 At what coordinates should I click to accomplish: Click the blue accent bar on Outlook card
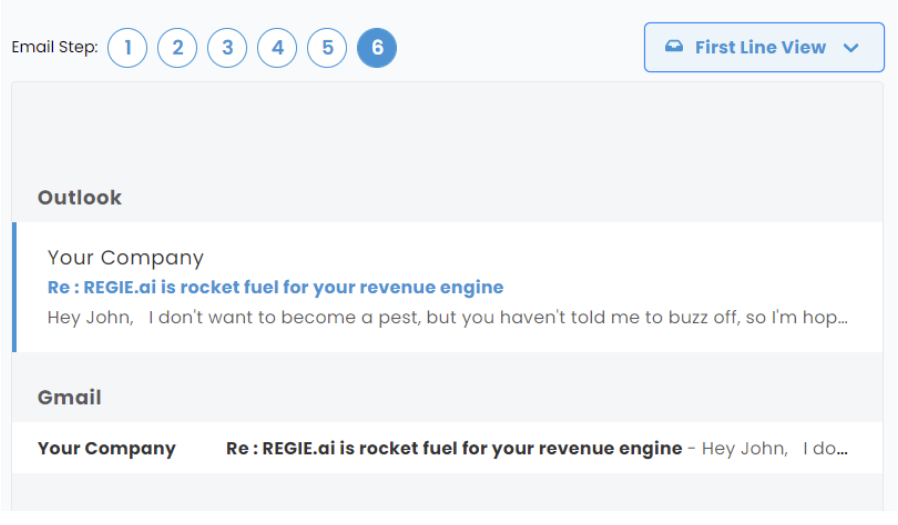[14, 287]
